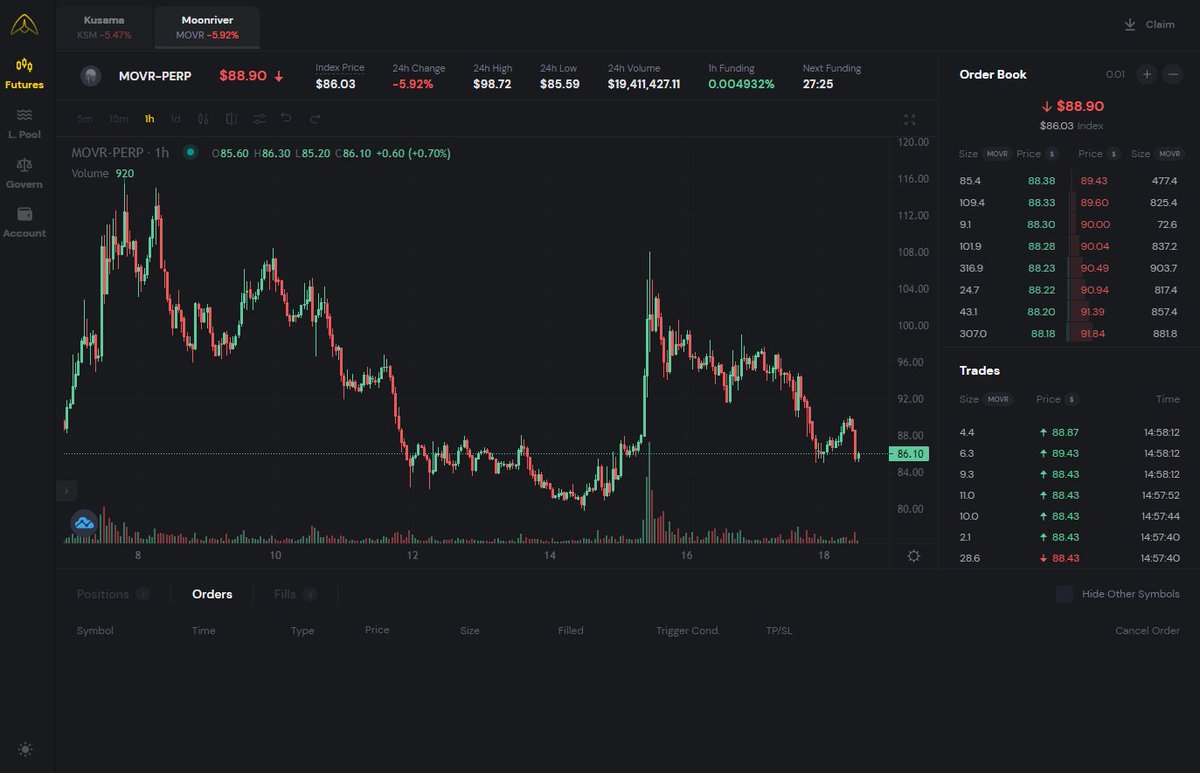Open the candlestick chart type selector

click(204, 119)
